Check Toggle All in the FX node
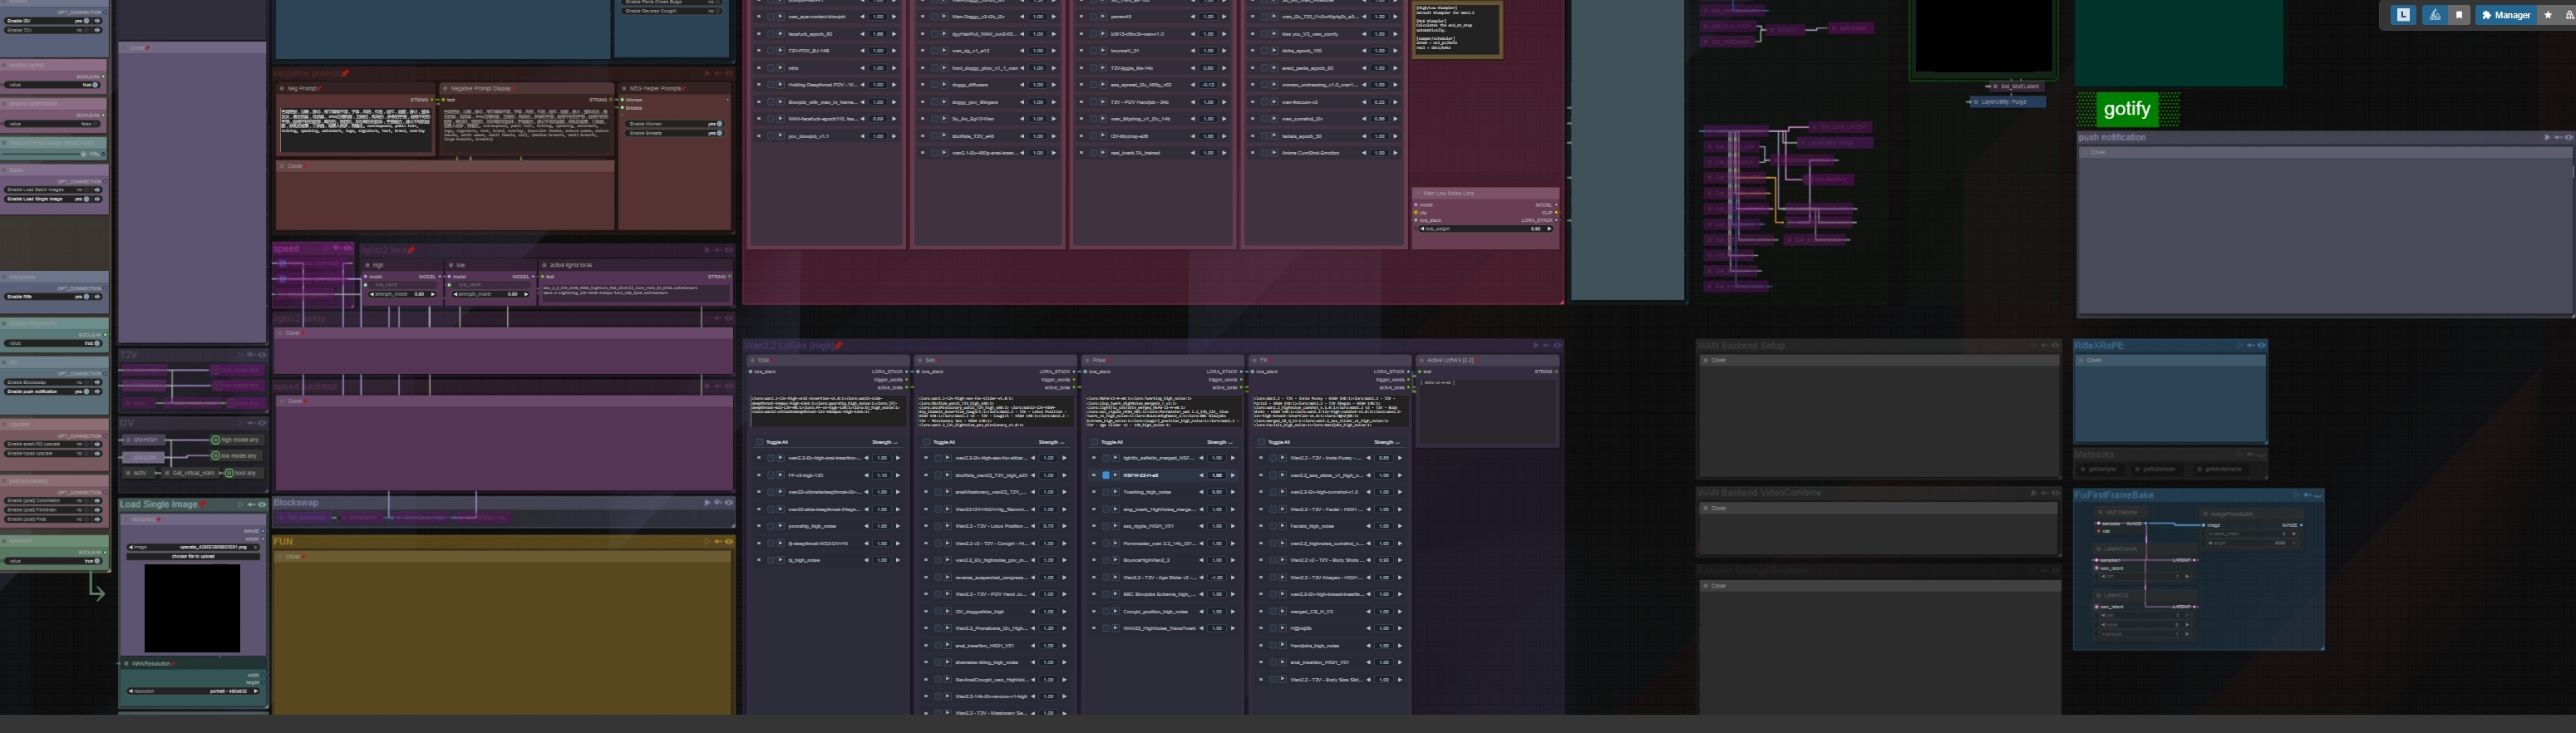 pos(1263,442)
